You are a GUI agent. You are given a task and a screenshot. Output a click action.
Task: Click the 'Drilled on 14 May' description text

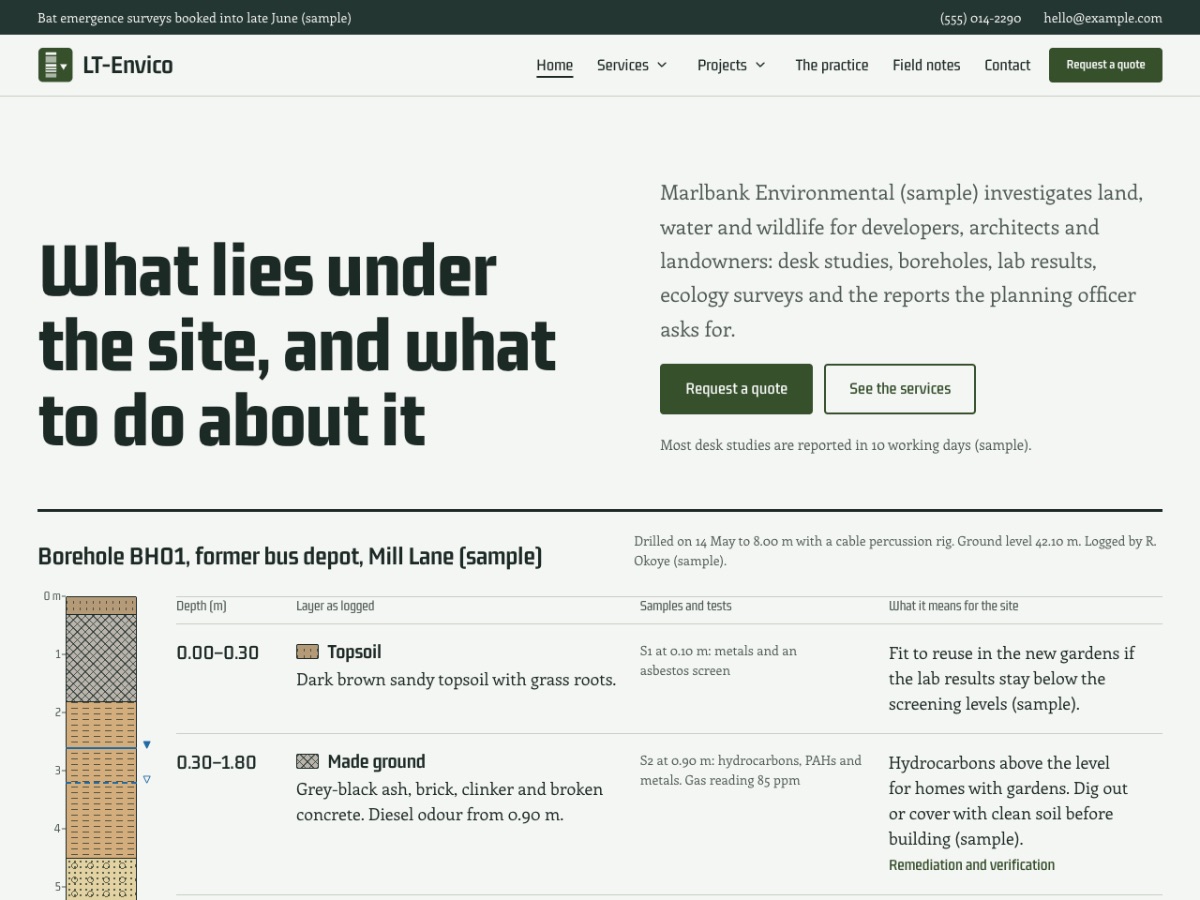[895, 551]
